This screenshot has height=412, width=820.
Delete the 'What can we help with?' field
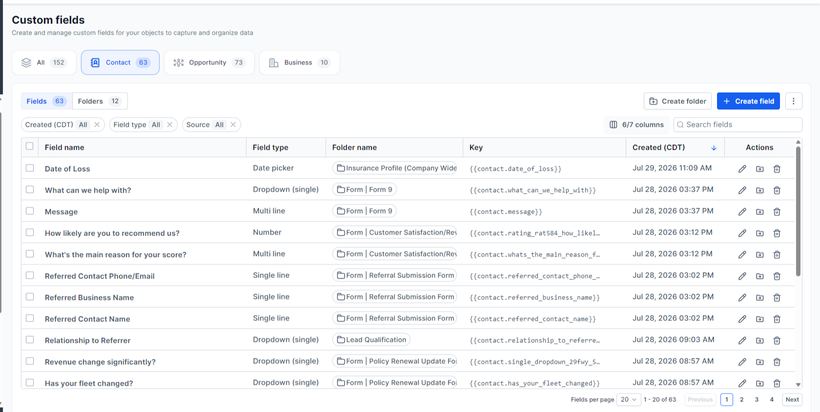(x=777, y=190)
